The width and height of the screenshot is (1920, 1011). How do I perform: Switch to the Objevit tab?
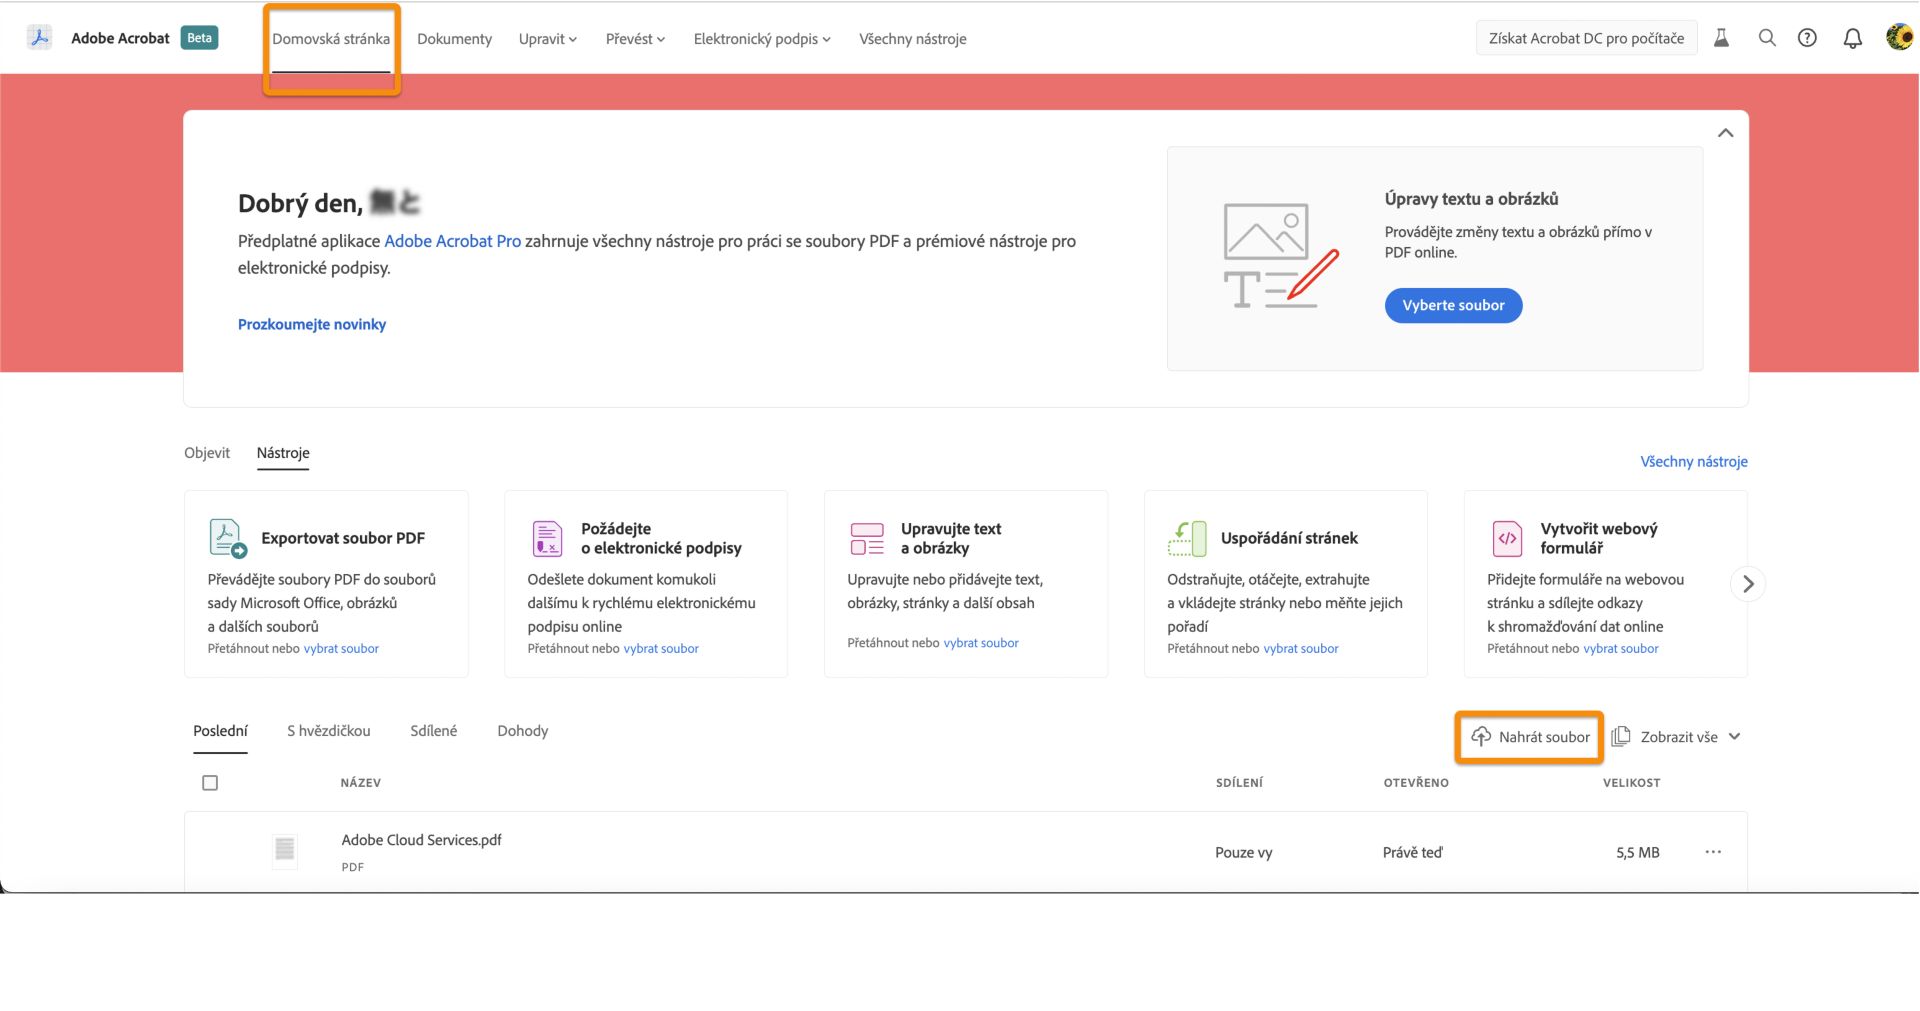[x=207, y=453]
